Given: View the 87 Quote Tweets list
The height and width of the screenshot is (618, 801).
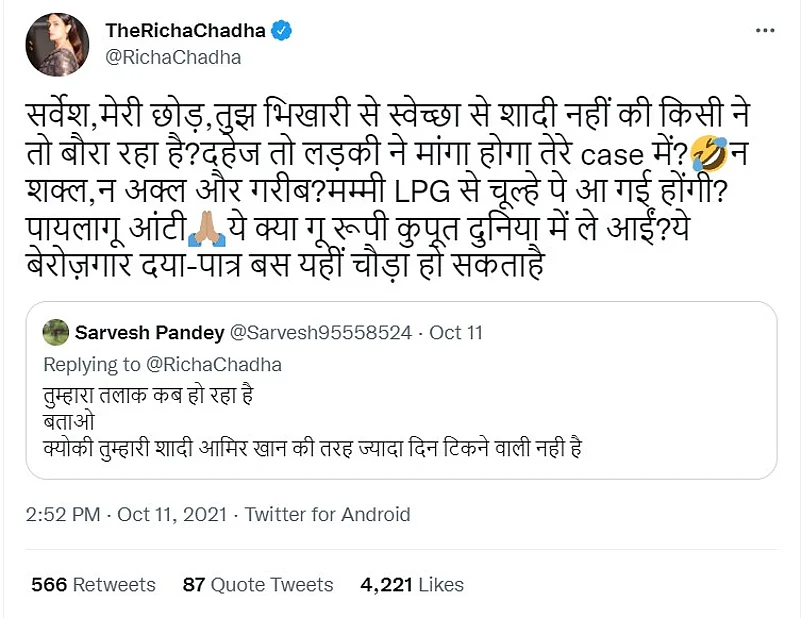Looking at the screenshot, I should (x=258, y=584).
